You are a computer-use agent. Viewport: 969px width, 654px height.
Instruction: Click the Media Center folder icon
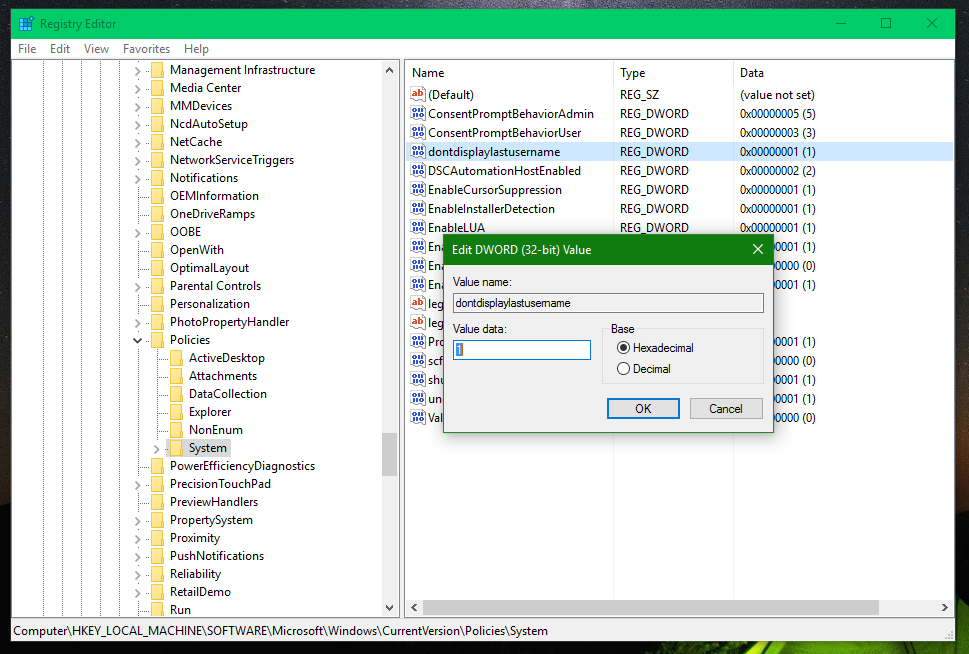[x=158, y=88]
